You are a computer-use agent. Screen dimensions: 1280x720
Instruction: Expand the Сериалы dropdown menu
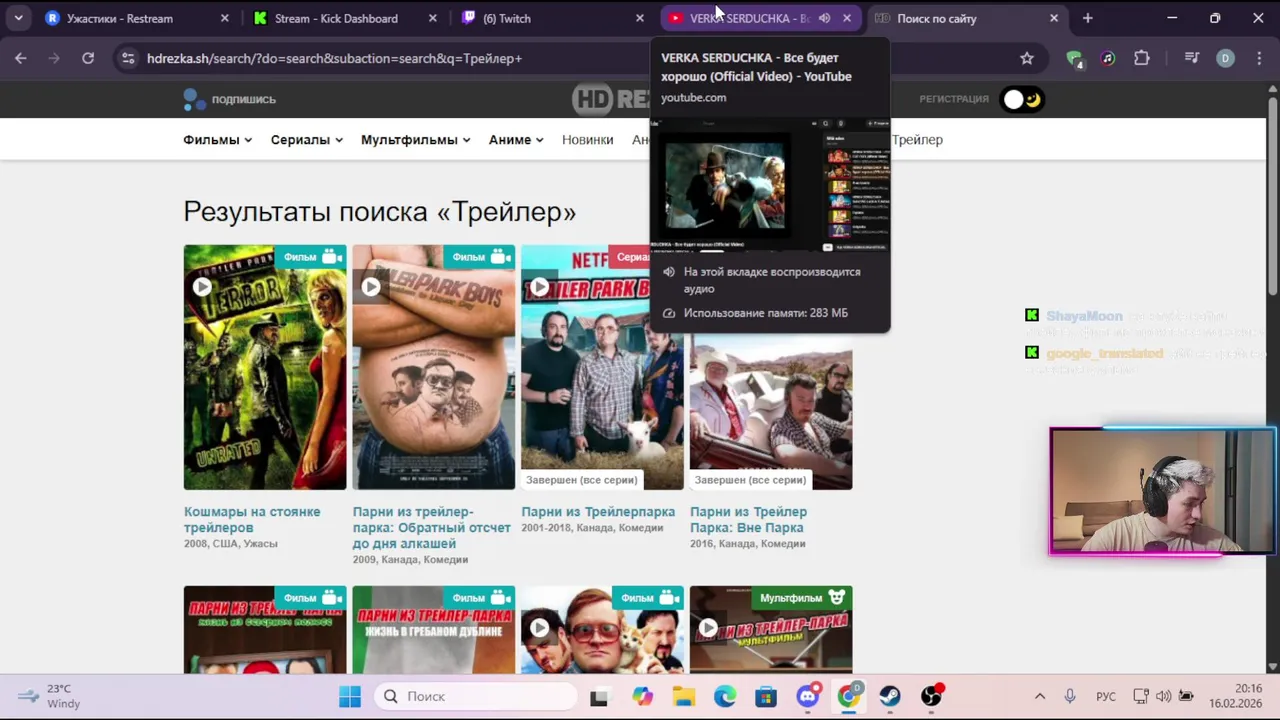point(306,140)
